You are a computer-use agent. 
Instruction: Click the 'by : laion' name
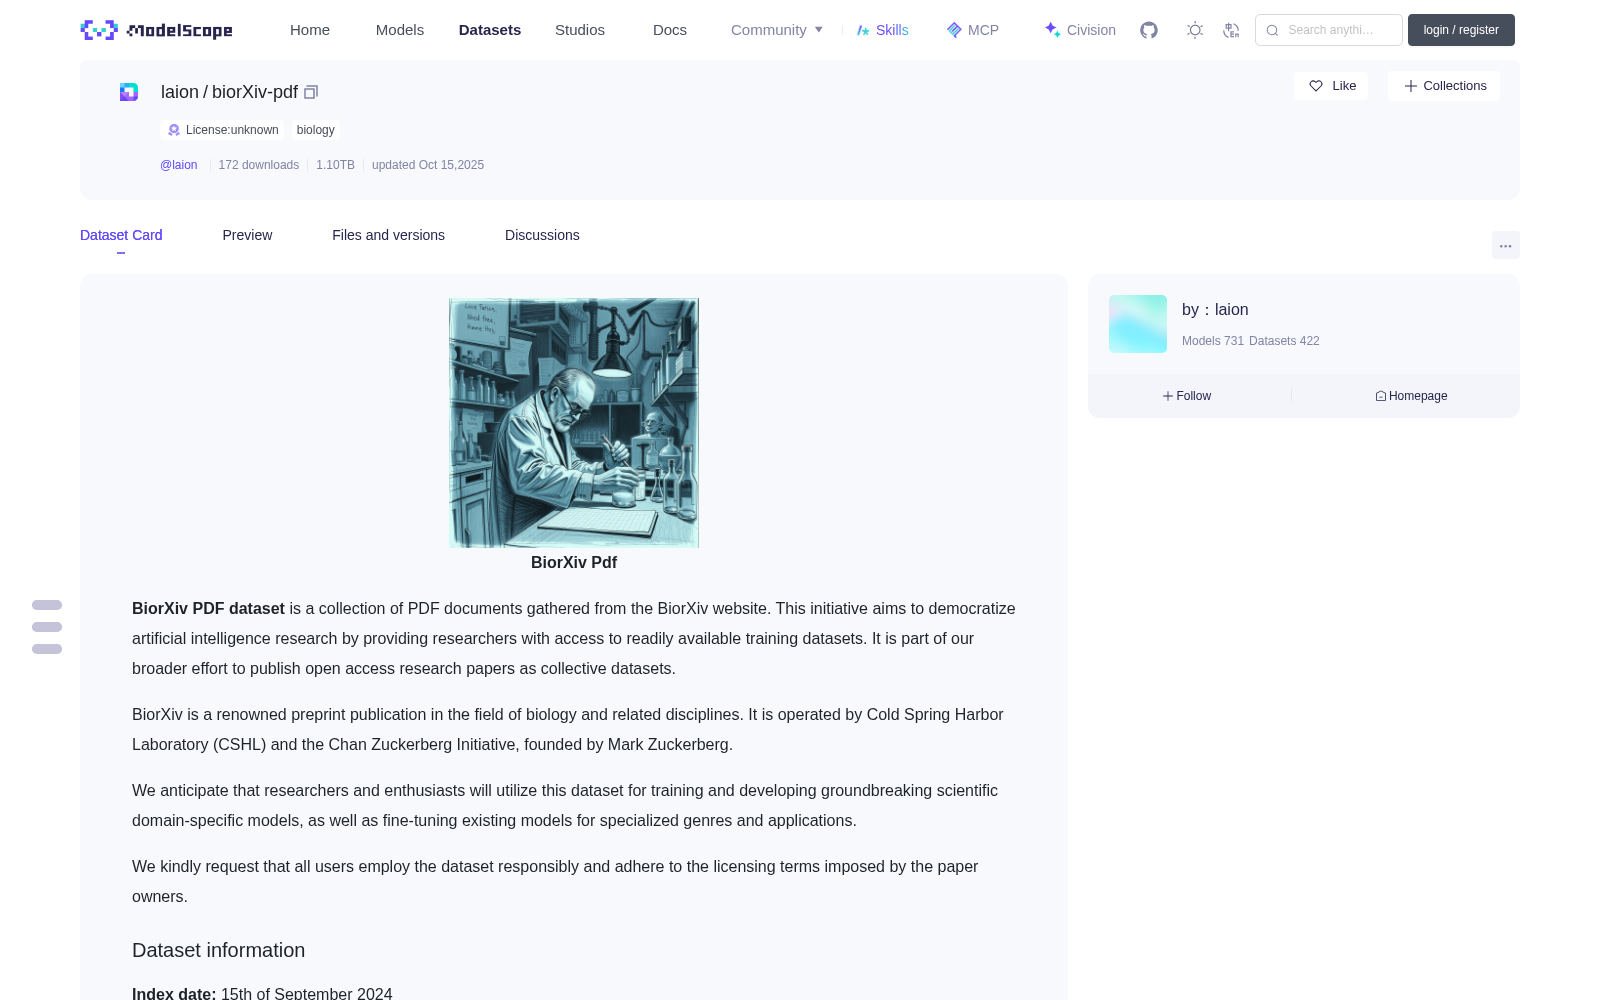(x=1215, y=310)
